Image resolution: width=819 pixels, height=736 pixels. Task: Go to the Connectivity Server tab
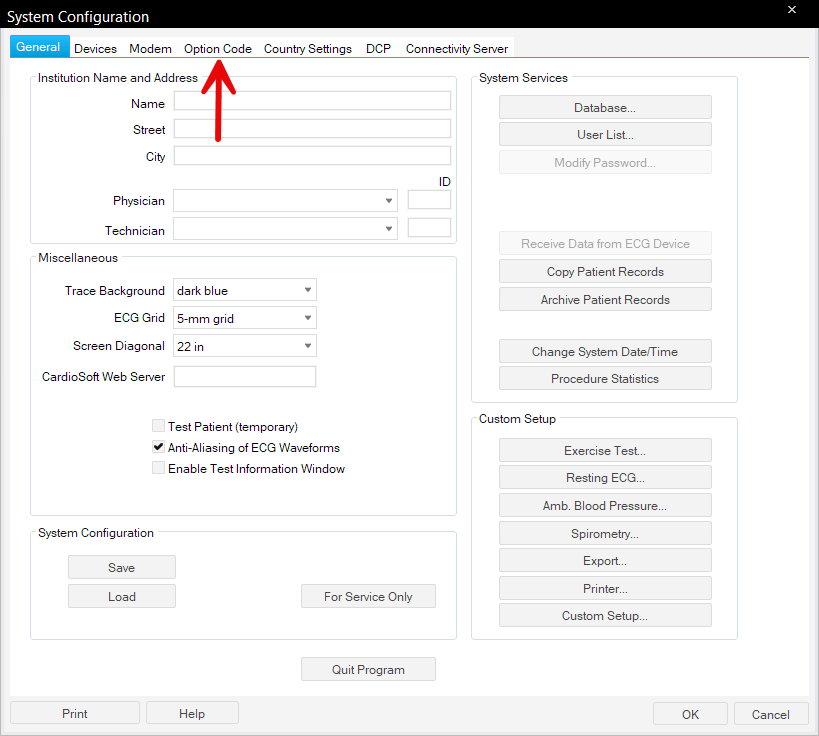pyautogui.click(x=456, y=49)
